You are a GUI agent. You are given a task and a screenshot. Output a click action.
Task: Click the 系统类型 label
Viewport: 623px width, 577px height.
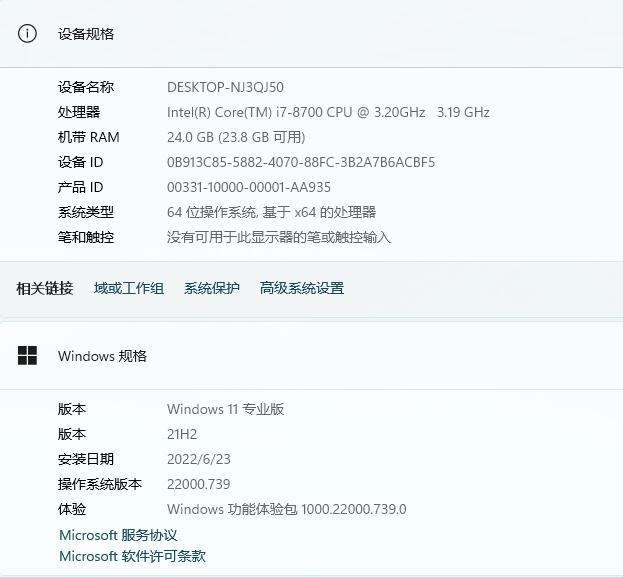click(x=86, y=212)
